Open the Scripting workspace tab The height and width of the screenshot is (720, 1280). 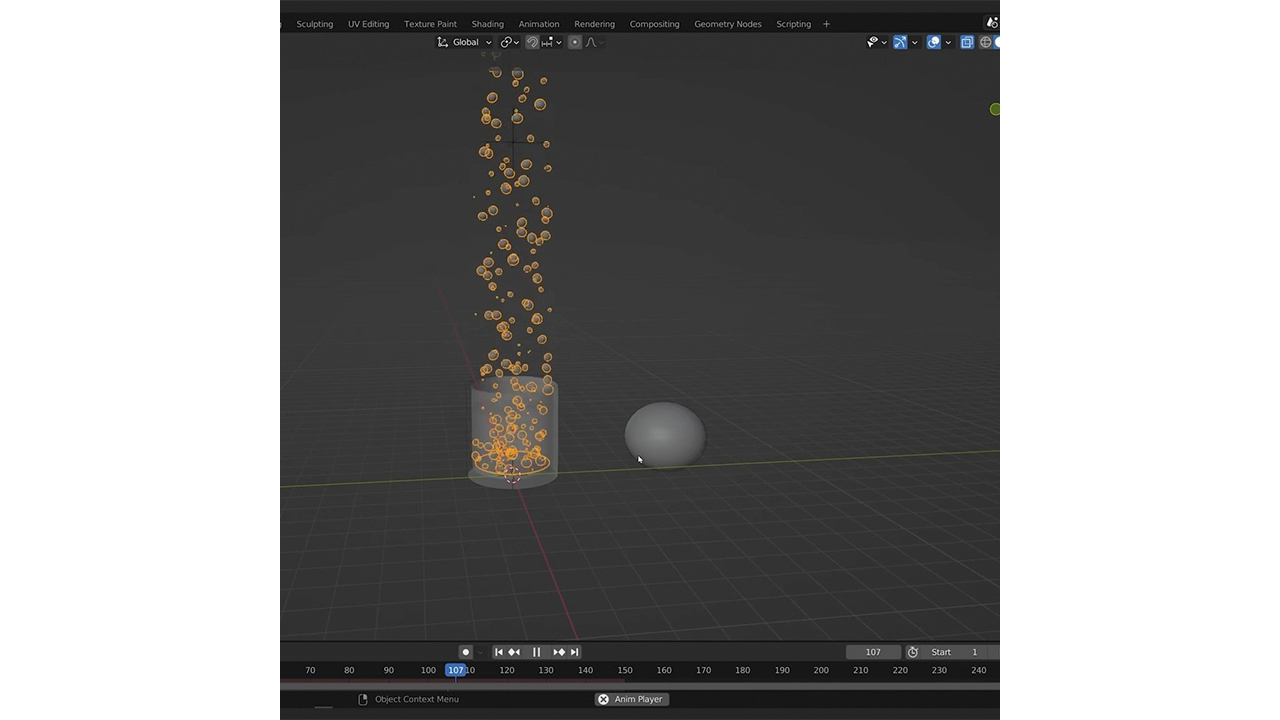coord(794,24)
